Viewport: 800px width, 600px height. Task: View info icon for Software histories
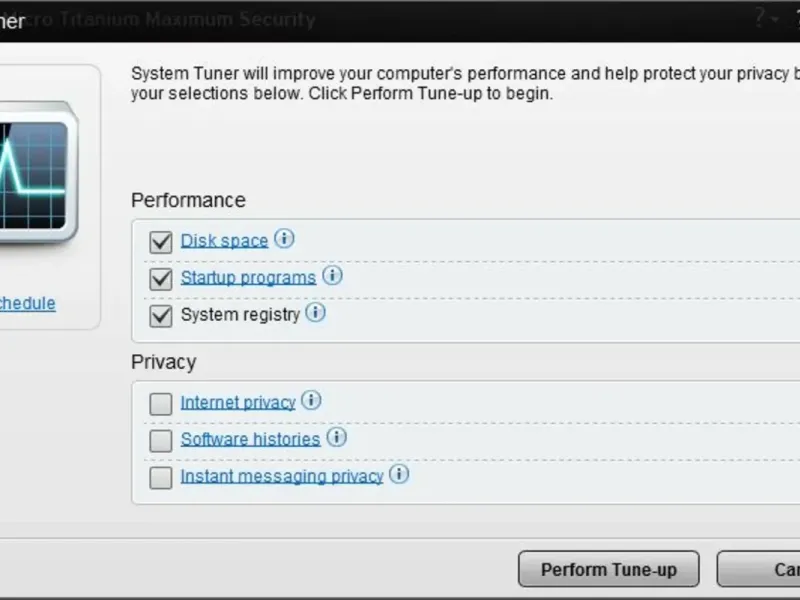click(336, 437)
